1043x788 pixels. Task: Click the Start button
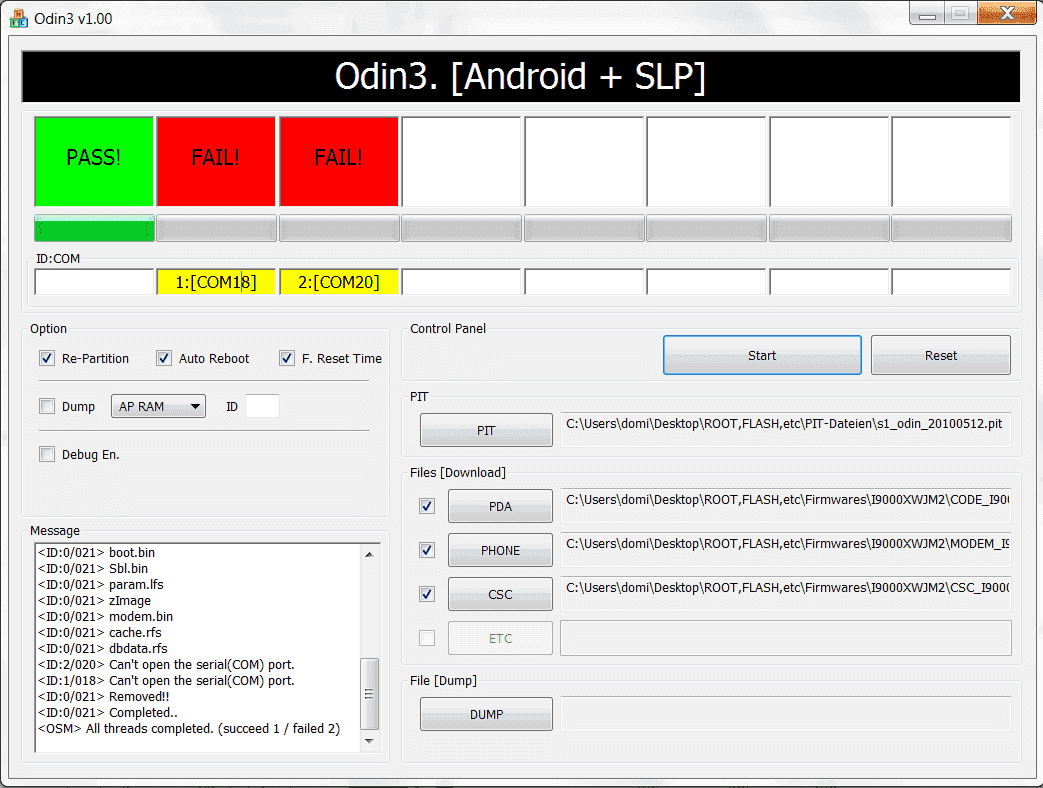[x=762, y=355]
